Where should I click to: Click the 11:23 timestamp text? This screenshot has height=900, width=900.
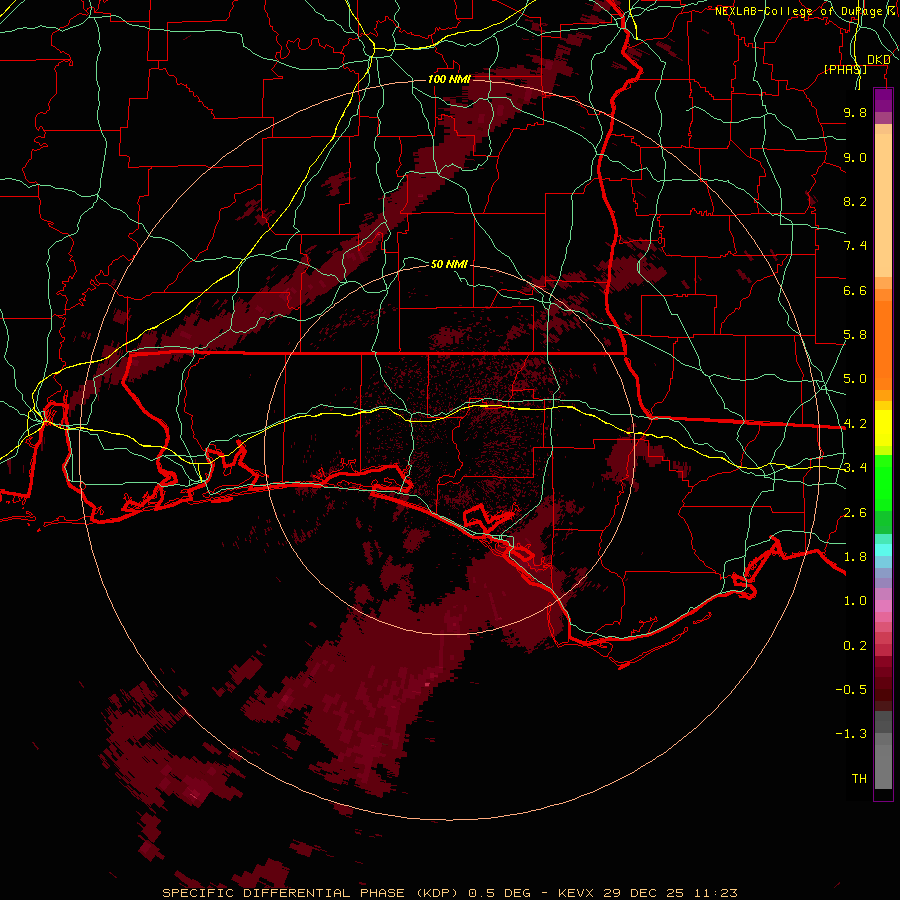click(715, 893)
